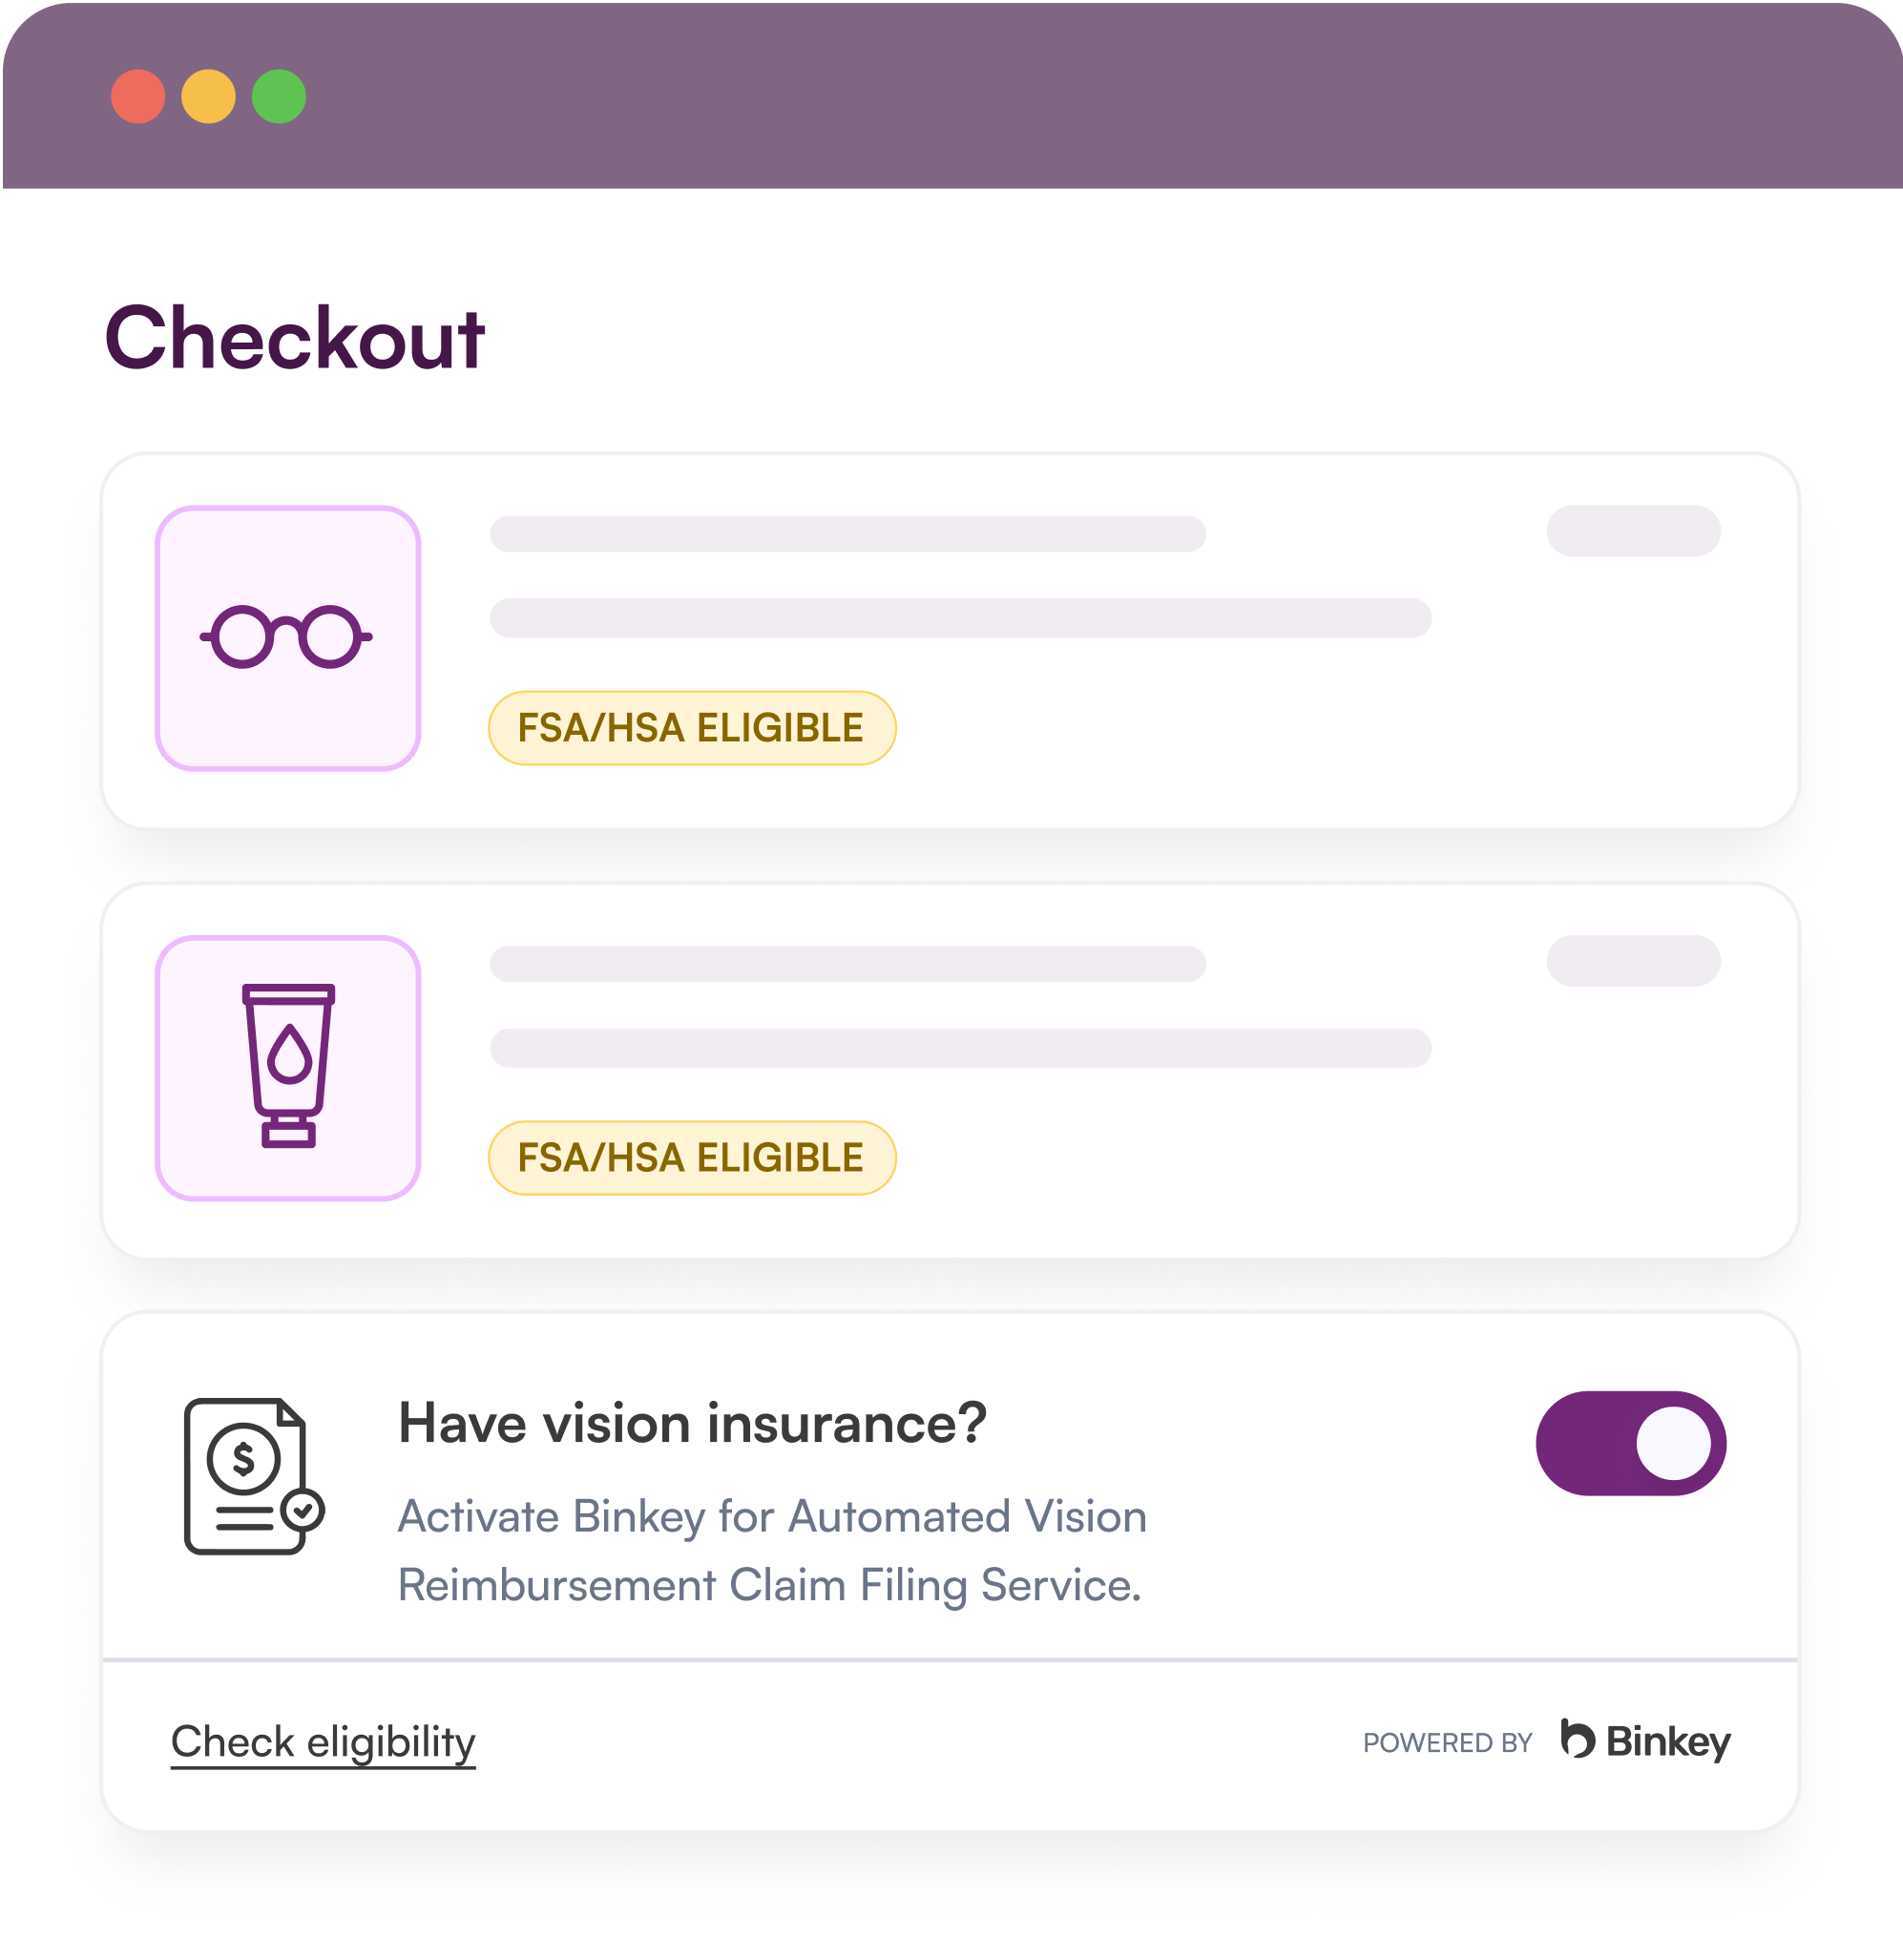Screen dimensions: 1903x1960
Task: Select the tube item's title placeholder bar
Action: (847, 964)
